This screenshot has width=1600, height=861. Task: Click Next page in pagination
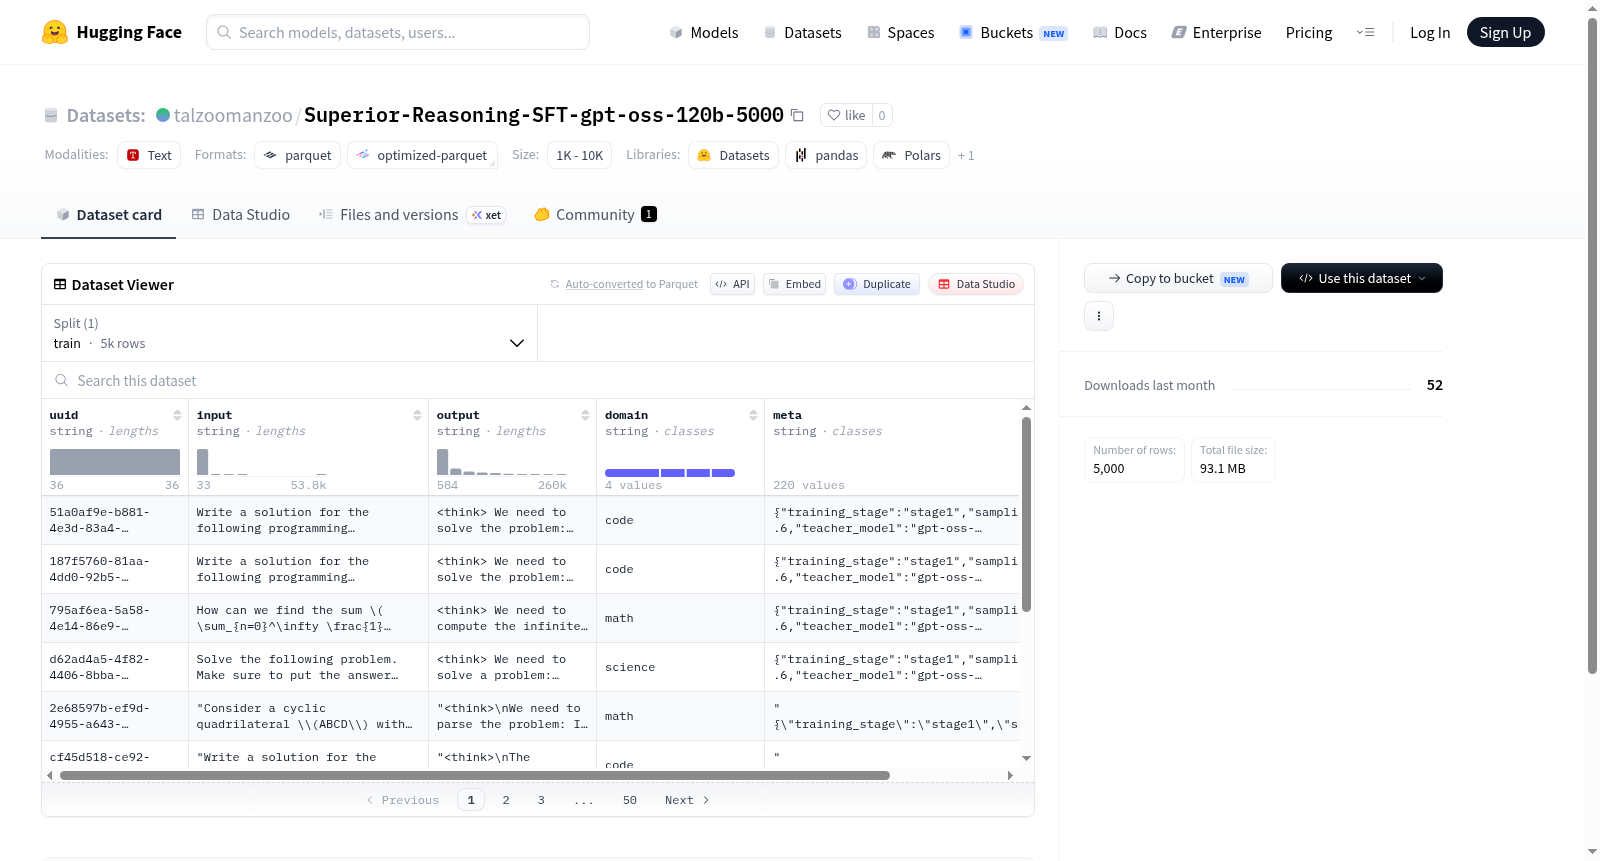point(687,800)
